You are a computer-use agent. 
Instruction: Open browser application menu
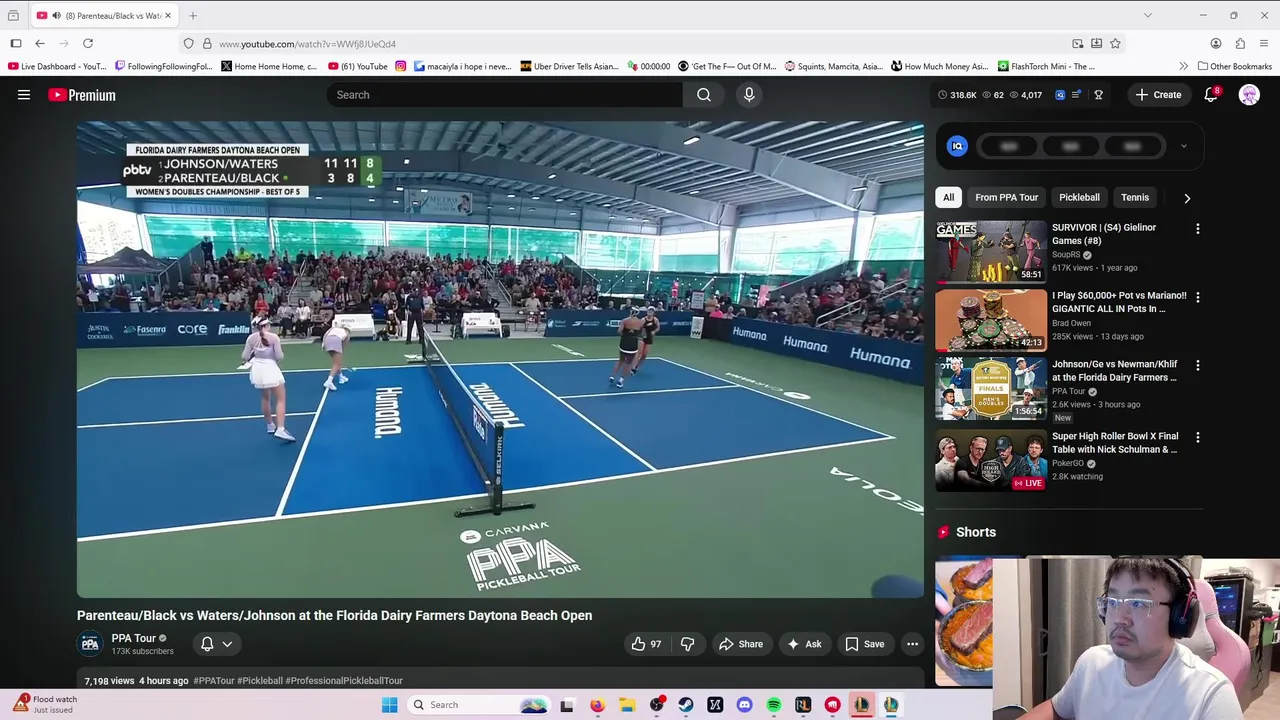click(x=1264, y=43)
